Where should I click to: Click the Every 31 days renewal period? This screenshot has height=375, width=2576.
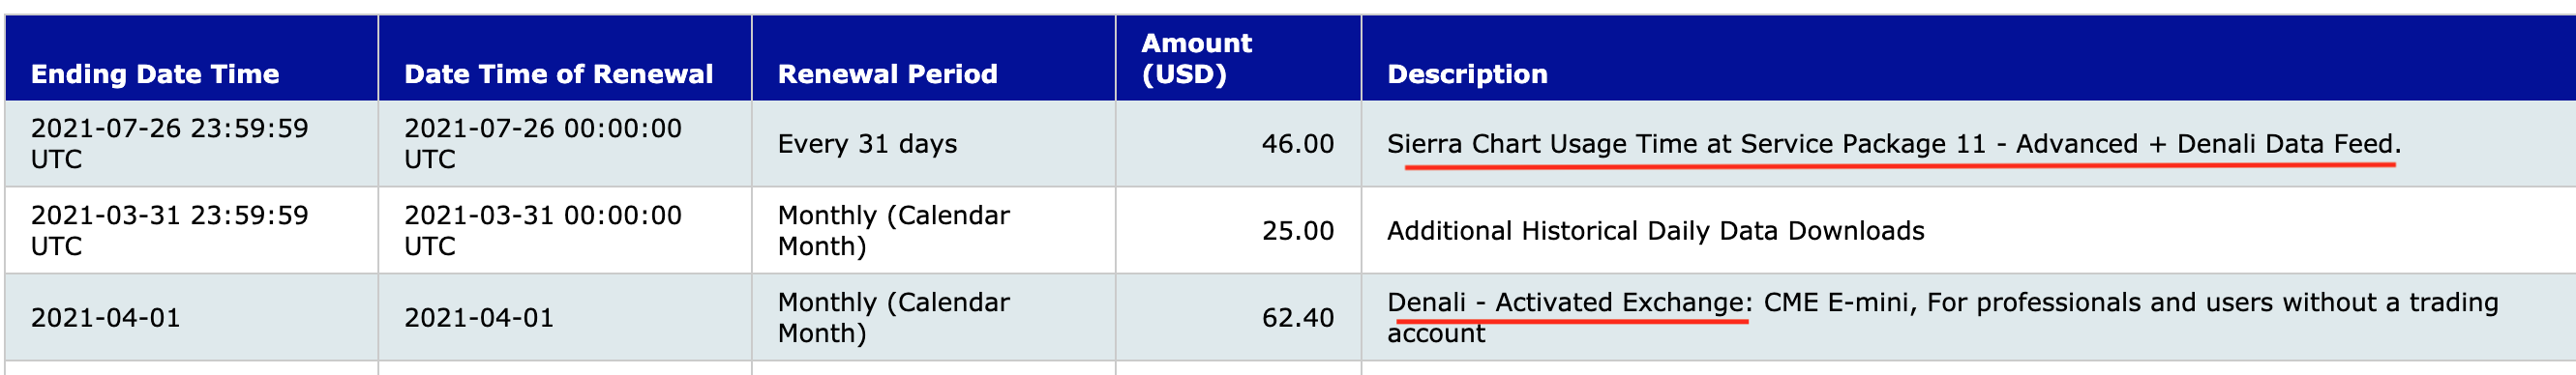click(867, 144)
